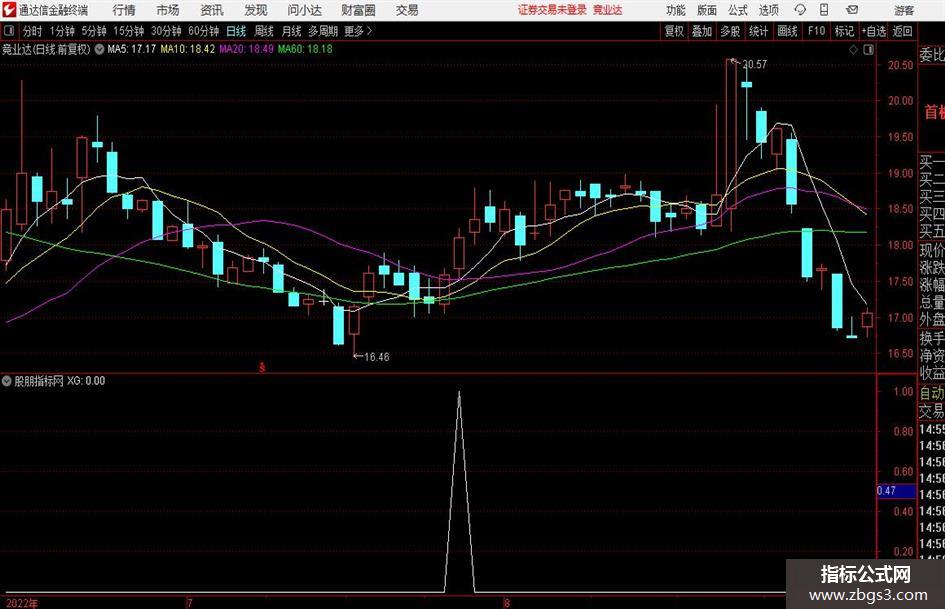Click the diamond icon above price axis

pyautogui.click(x=853, y=50)
